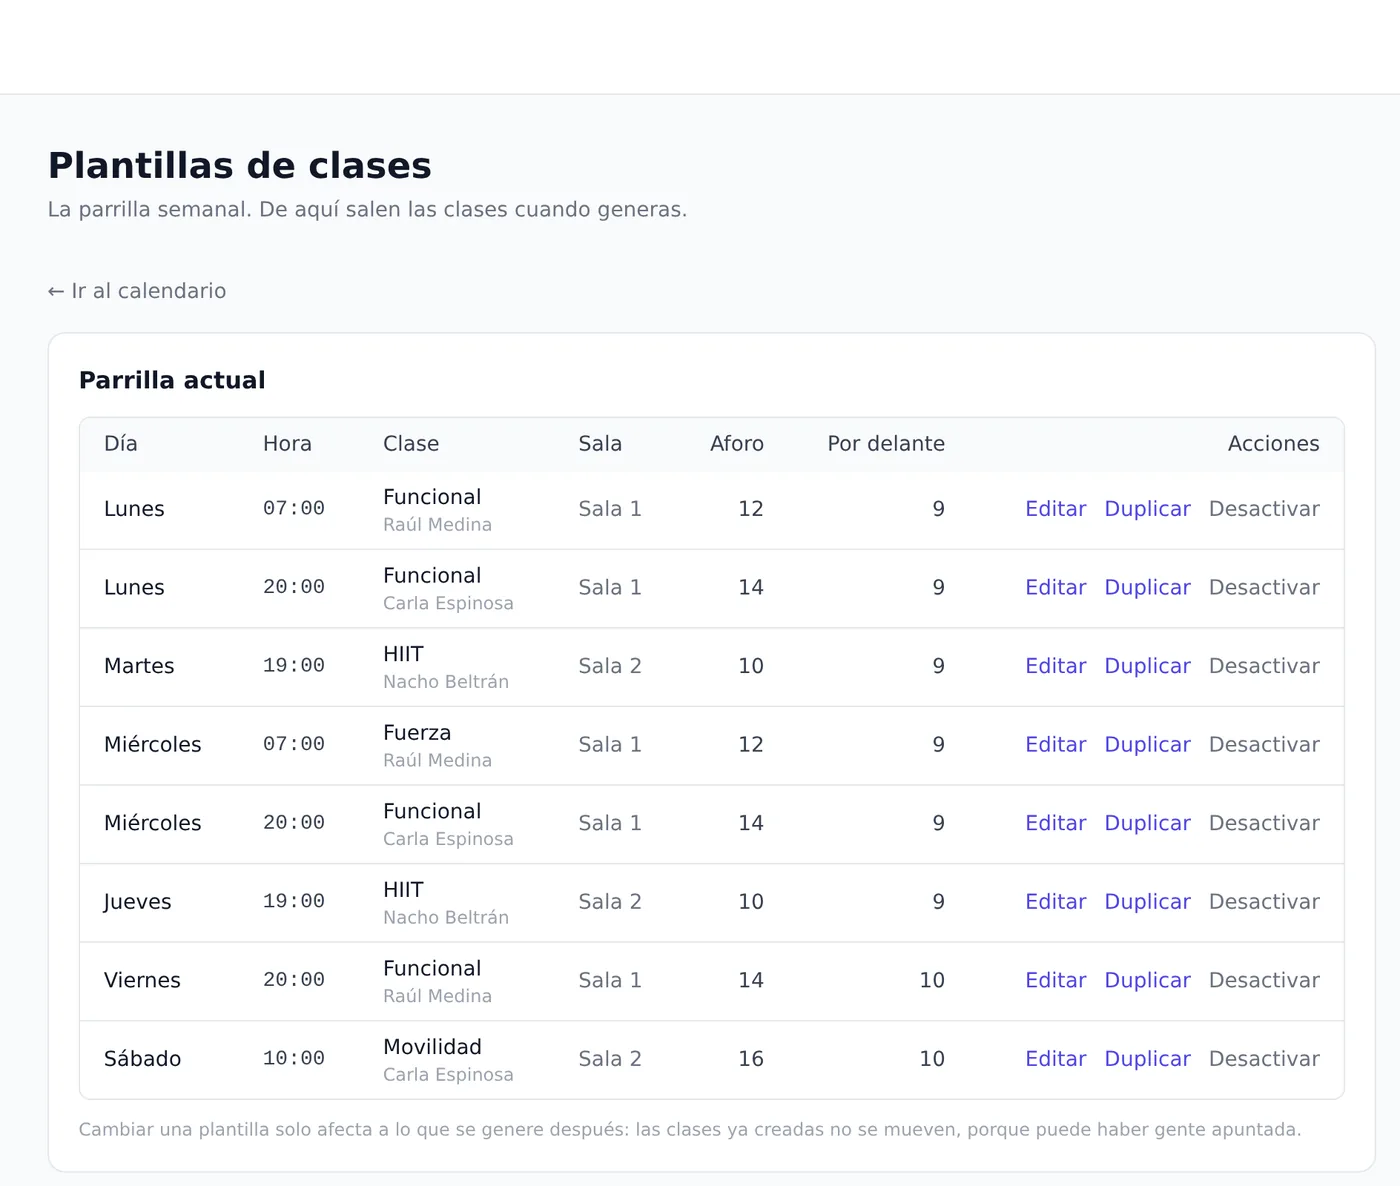Deactivate the Martes HIIT template
The height and width of the screenshot is (1186, 1400).
click(1264, 666)
